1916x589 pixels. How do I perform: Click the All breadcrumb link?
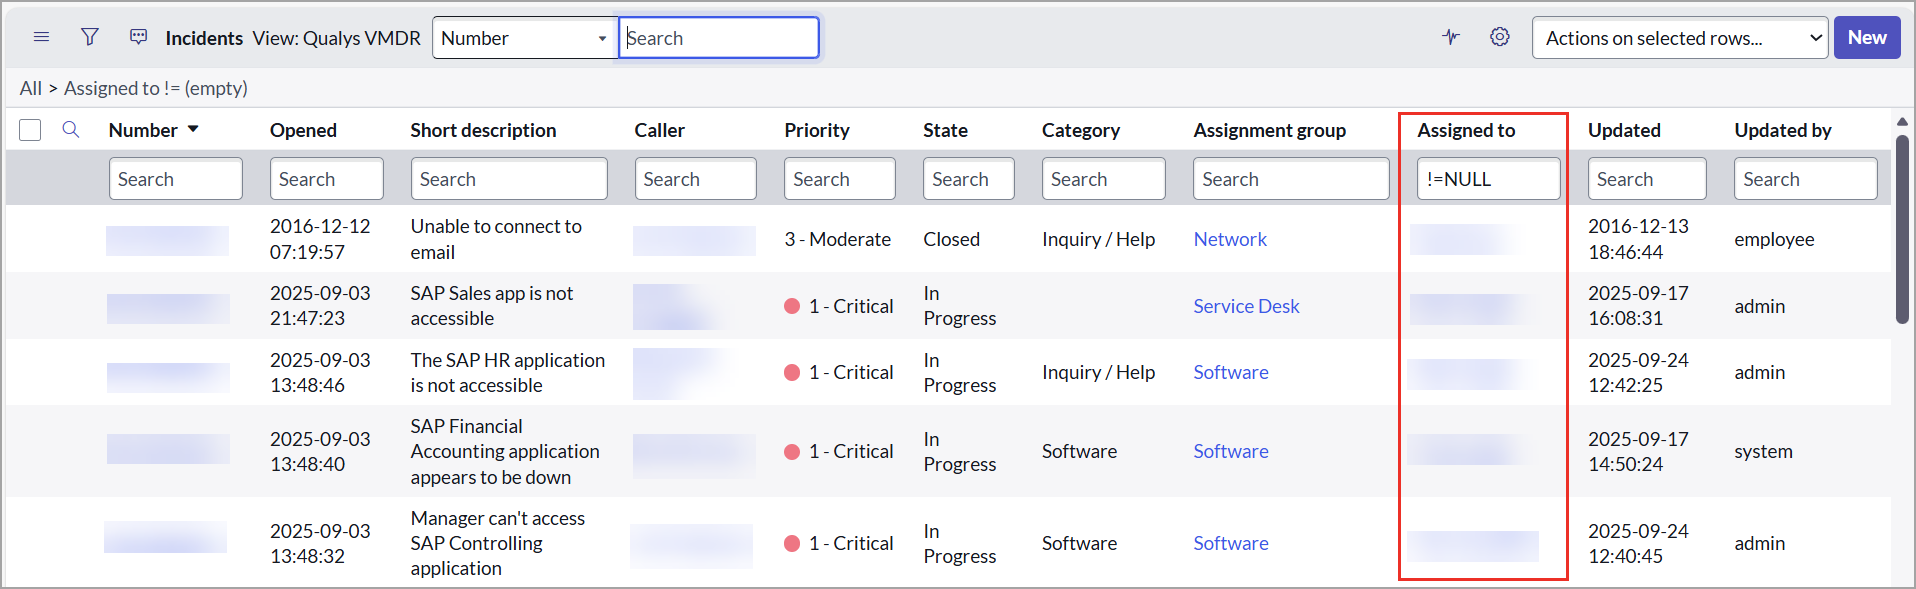[x=30, y=88]
